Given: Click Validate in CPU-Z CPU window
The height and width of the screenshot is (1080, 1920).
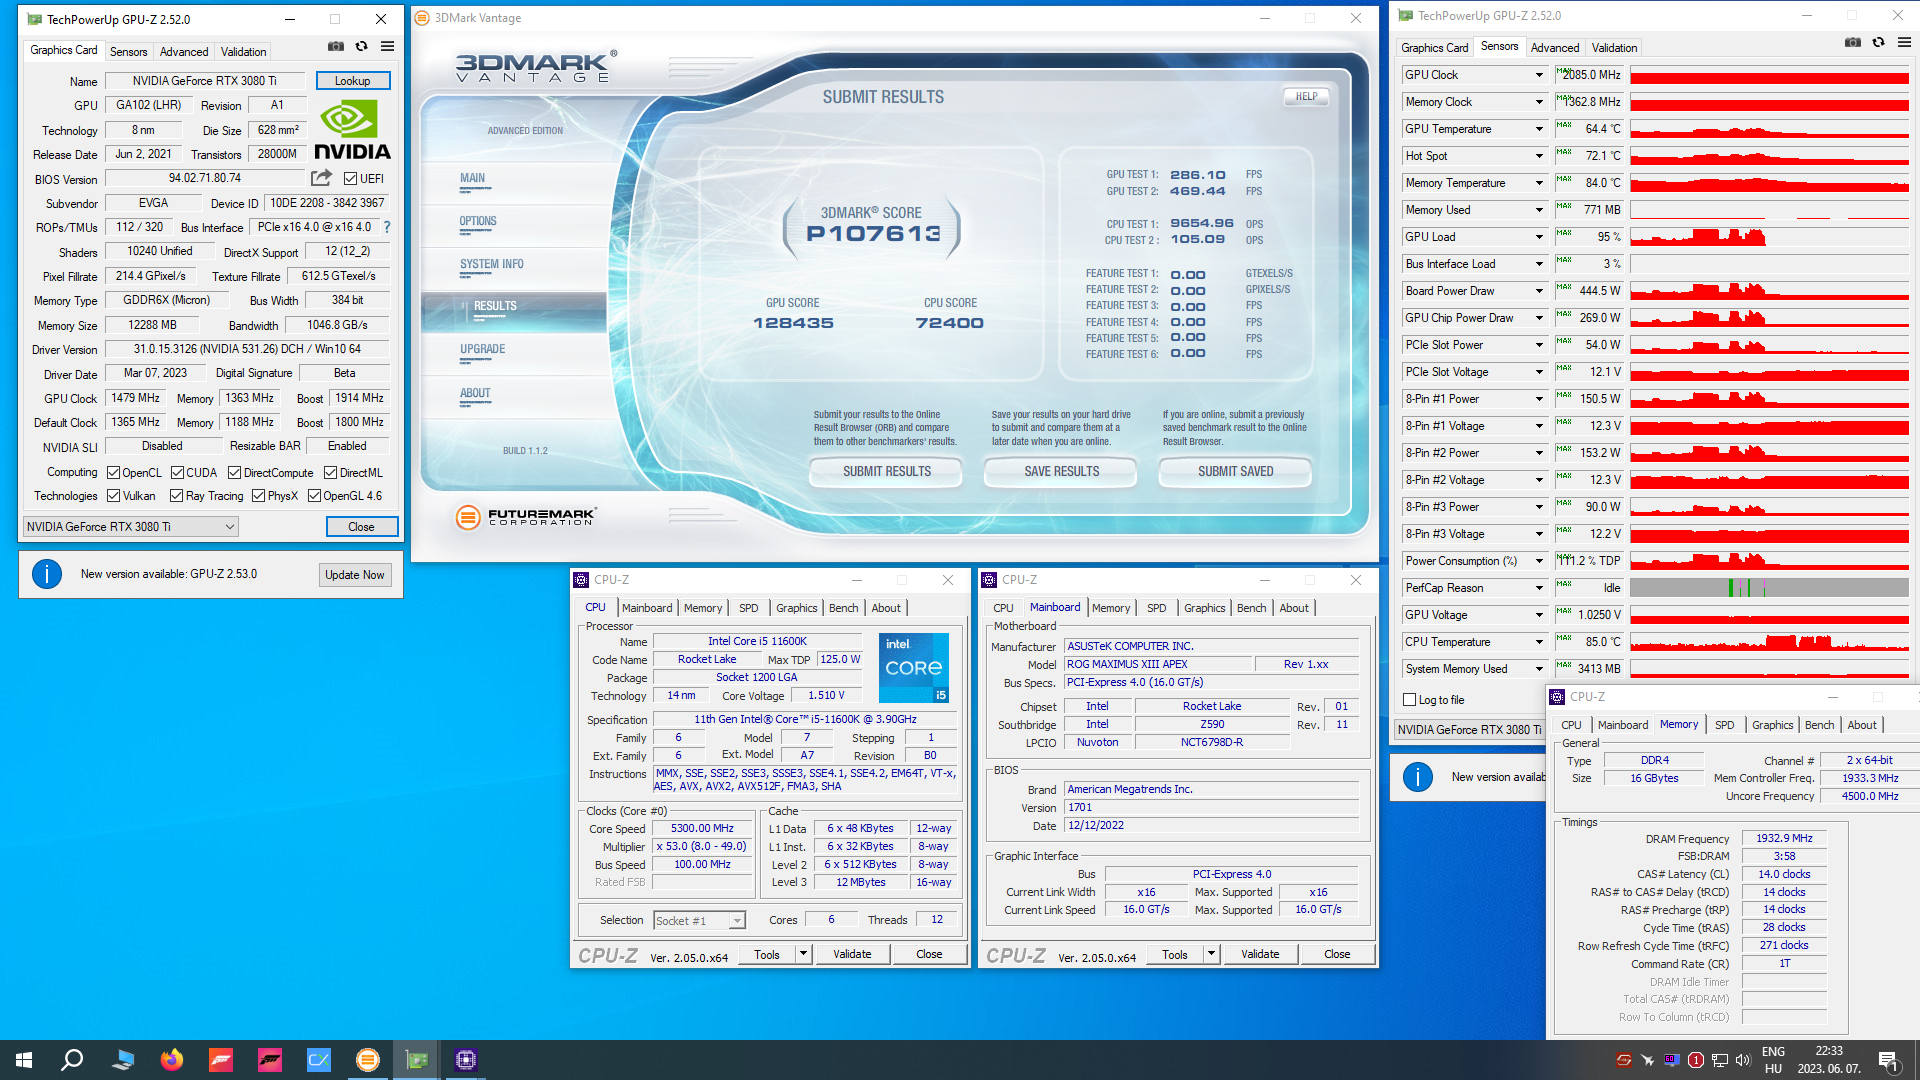Looking at the screenshot, I should [x=852, y=954].
